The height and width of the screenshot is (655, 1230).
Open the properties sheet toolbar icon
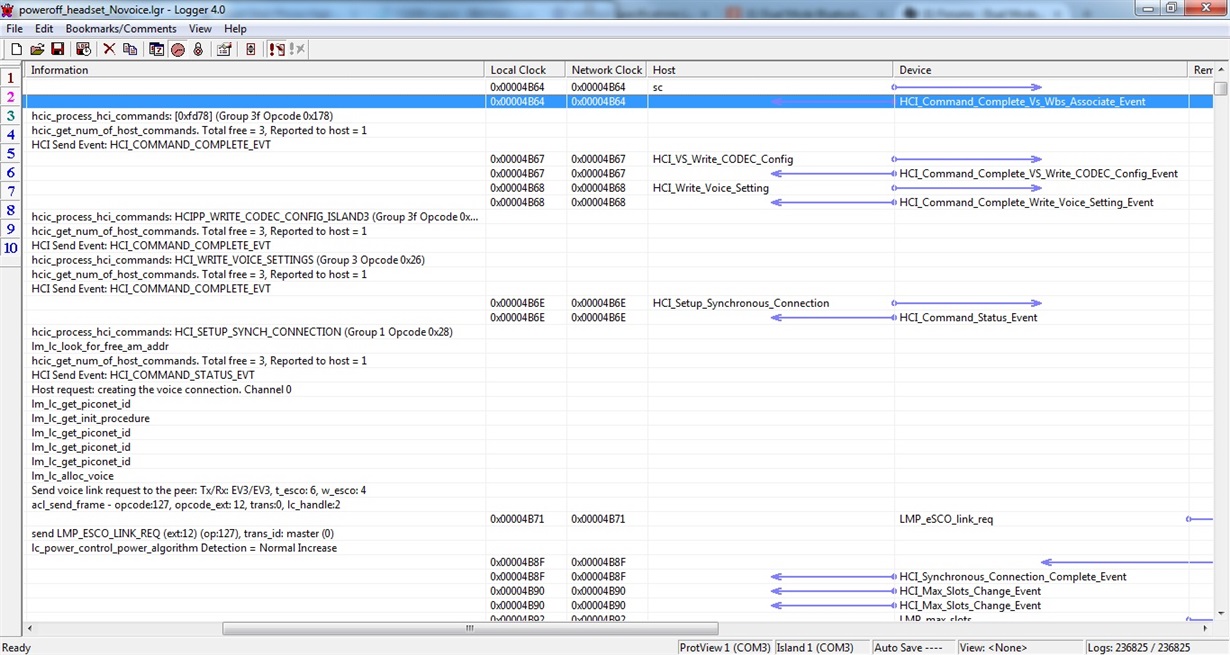[x=224, y=49]
